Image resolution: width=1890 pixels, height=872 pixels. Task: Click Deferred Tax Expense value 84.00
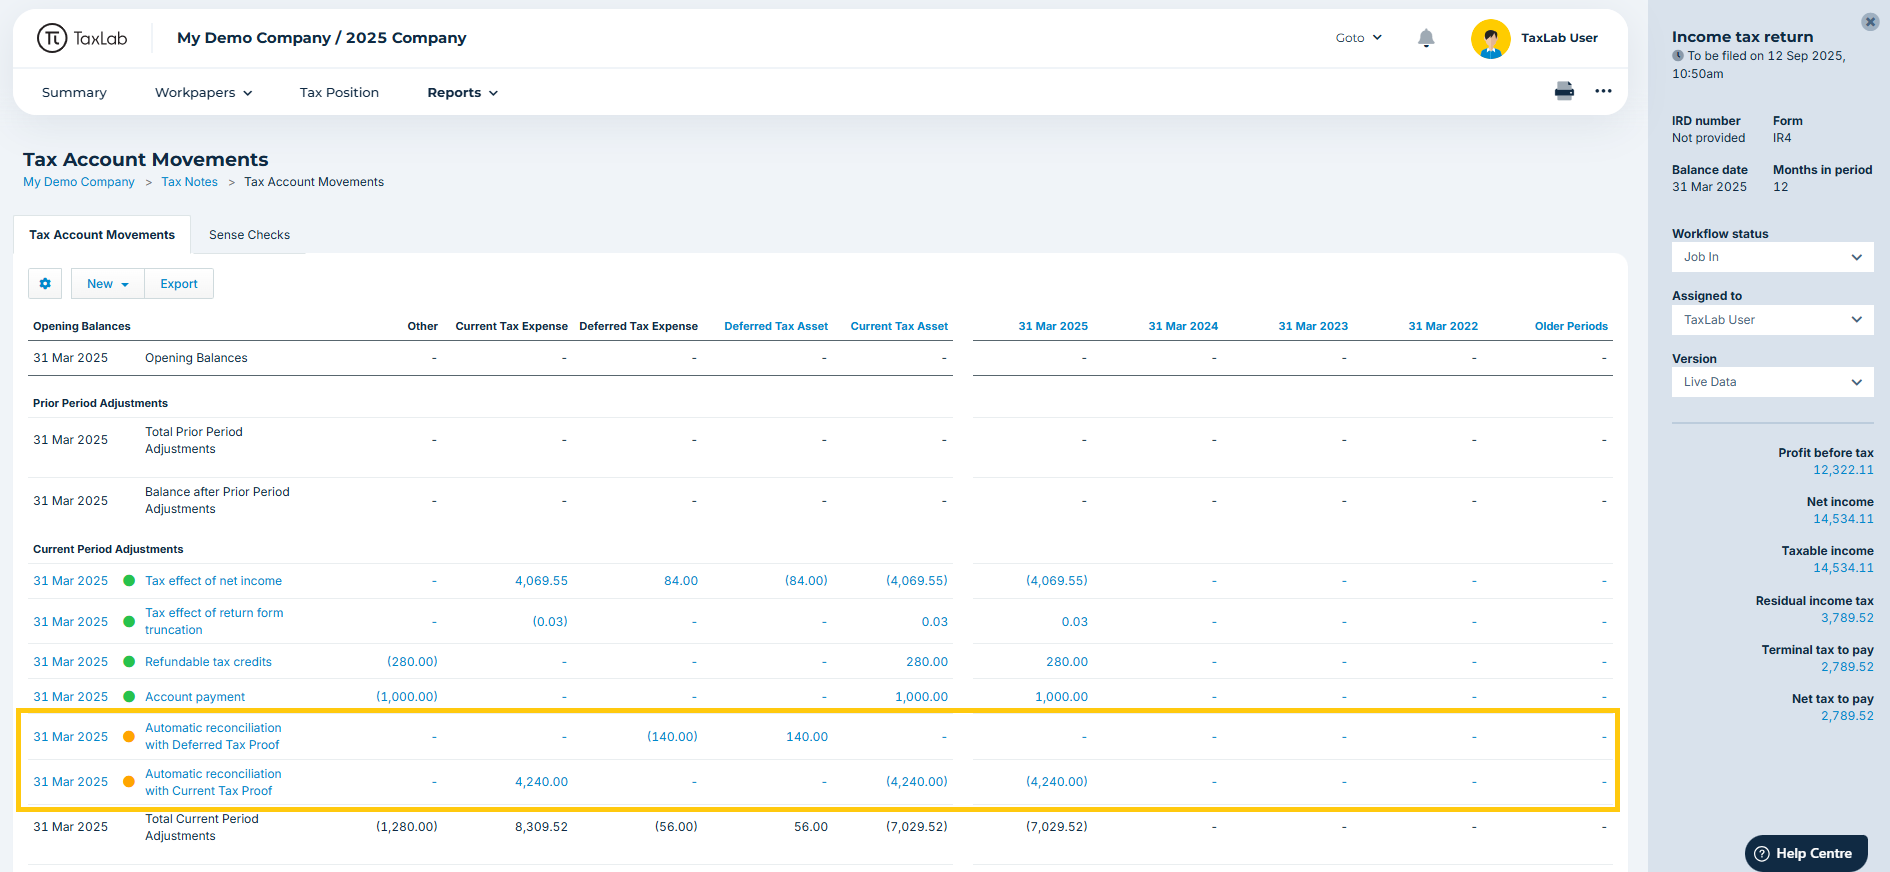coord(681,581)
